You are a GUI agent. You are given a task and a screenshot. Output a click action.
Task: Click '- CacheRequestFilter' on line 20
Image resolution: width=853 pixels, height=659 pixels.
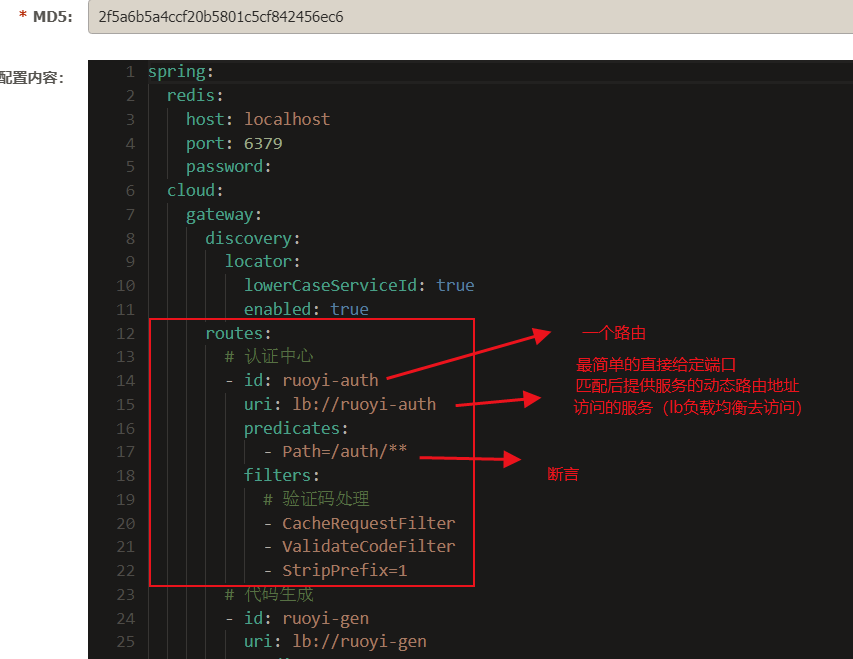pyautogui.click(x=360, y=523)
